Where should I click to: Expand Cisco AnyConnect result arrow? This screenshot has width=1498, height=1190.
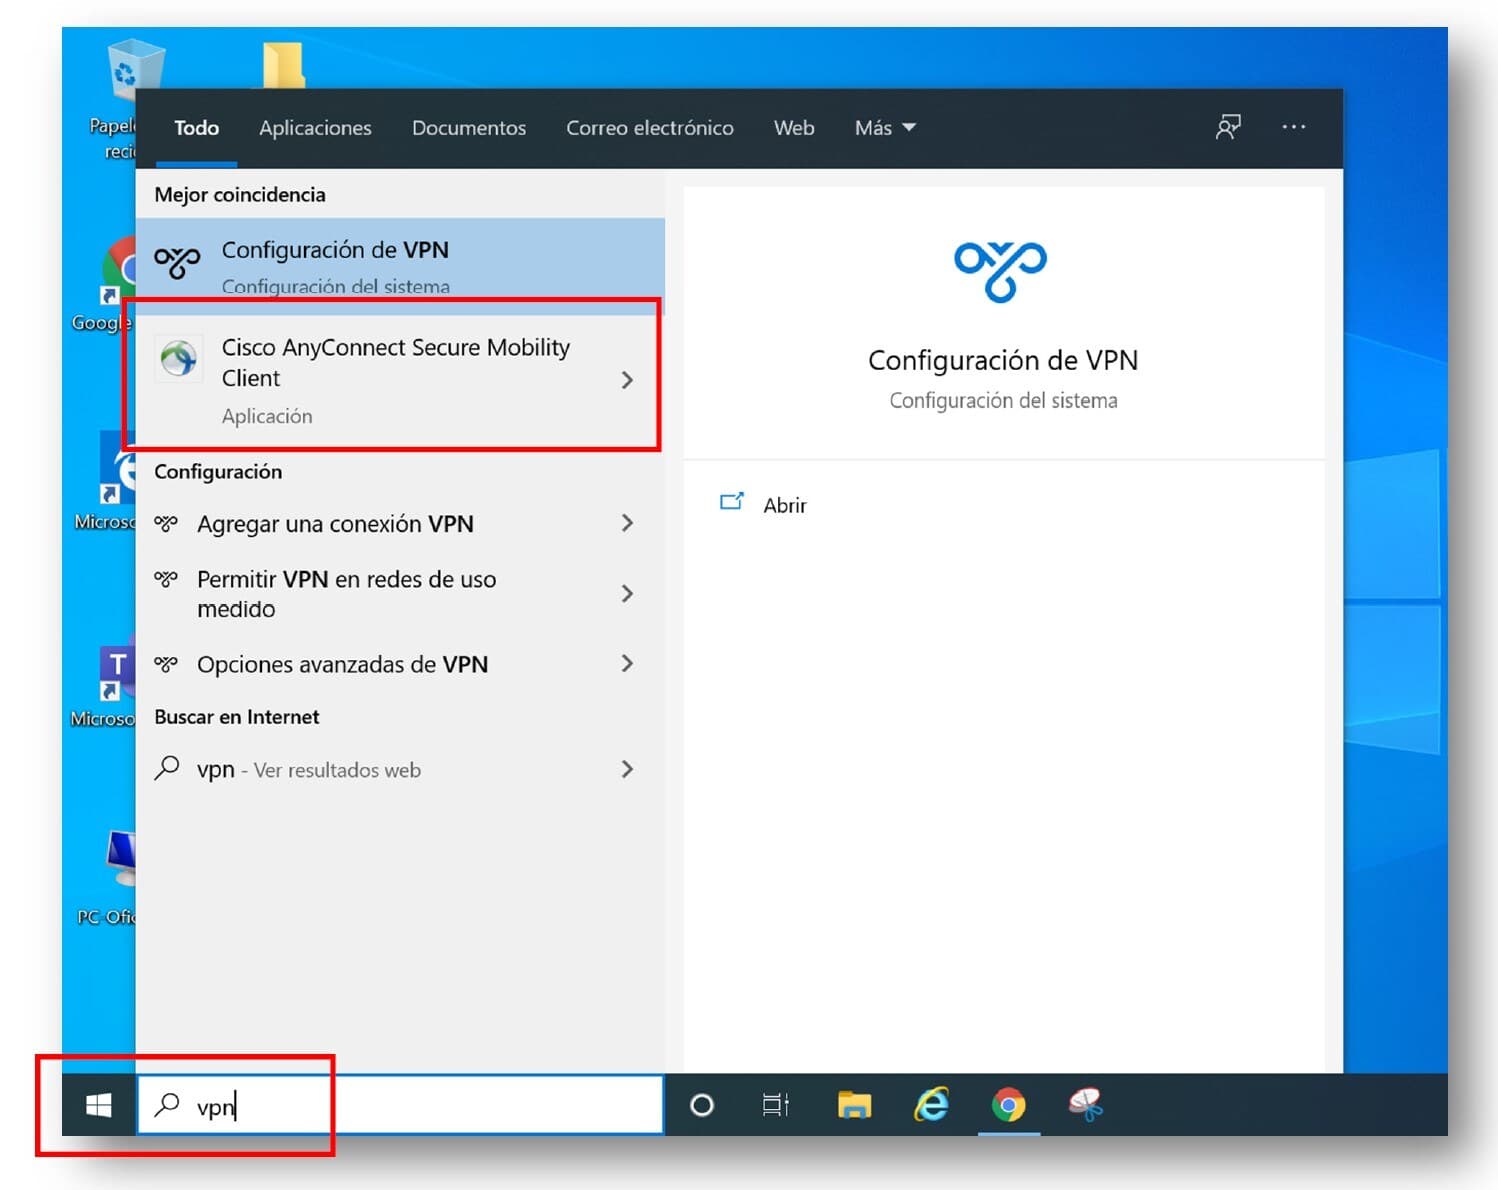(x=627, y=380)
